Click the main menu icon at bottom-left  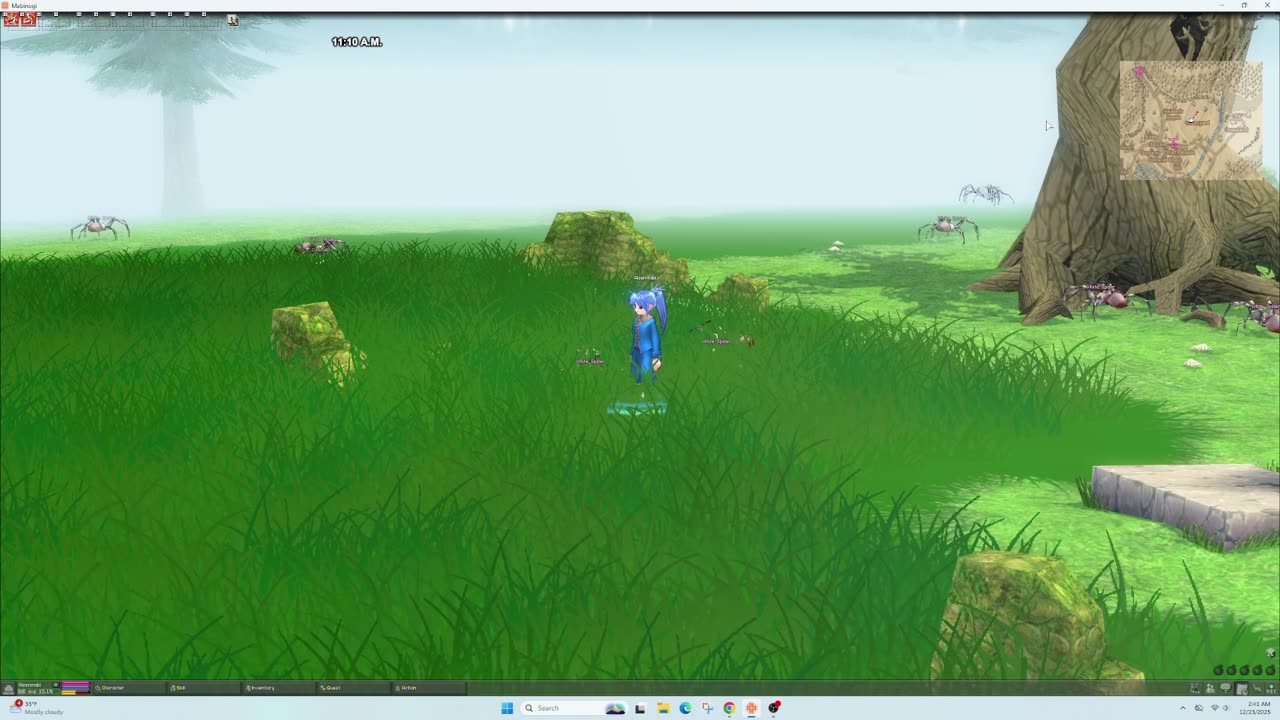[x=9, y=688]
